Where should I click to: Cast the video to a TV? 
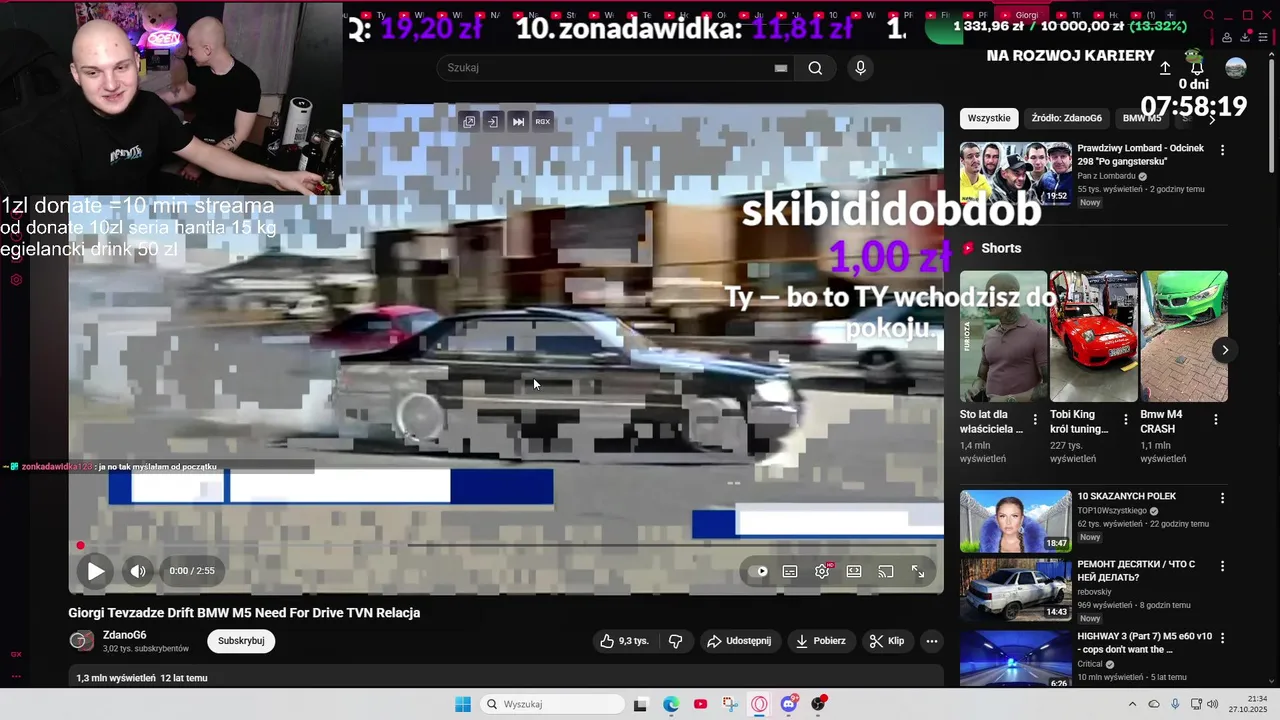(886, 571)
